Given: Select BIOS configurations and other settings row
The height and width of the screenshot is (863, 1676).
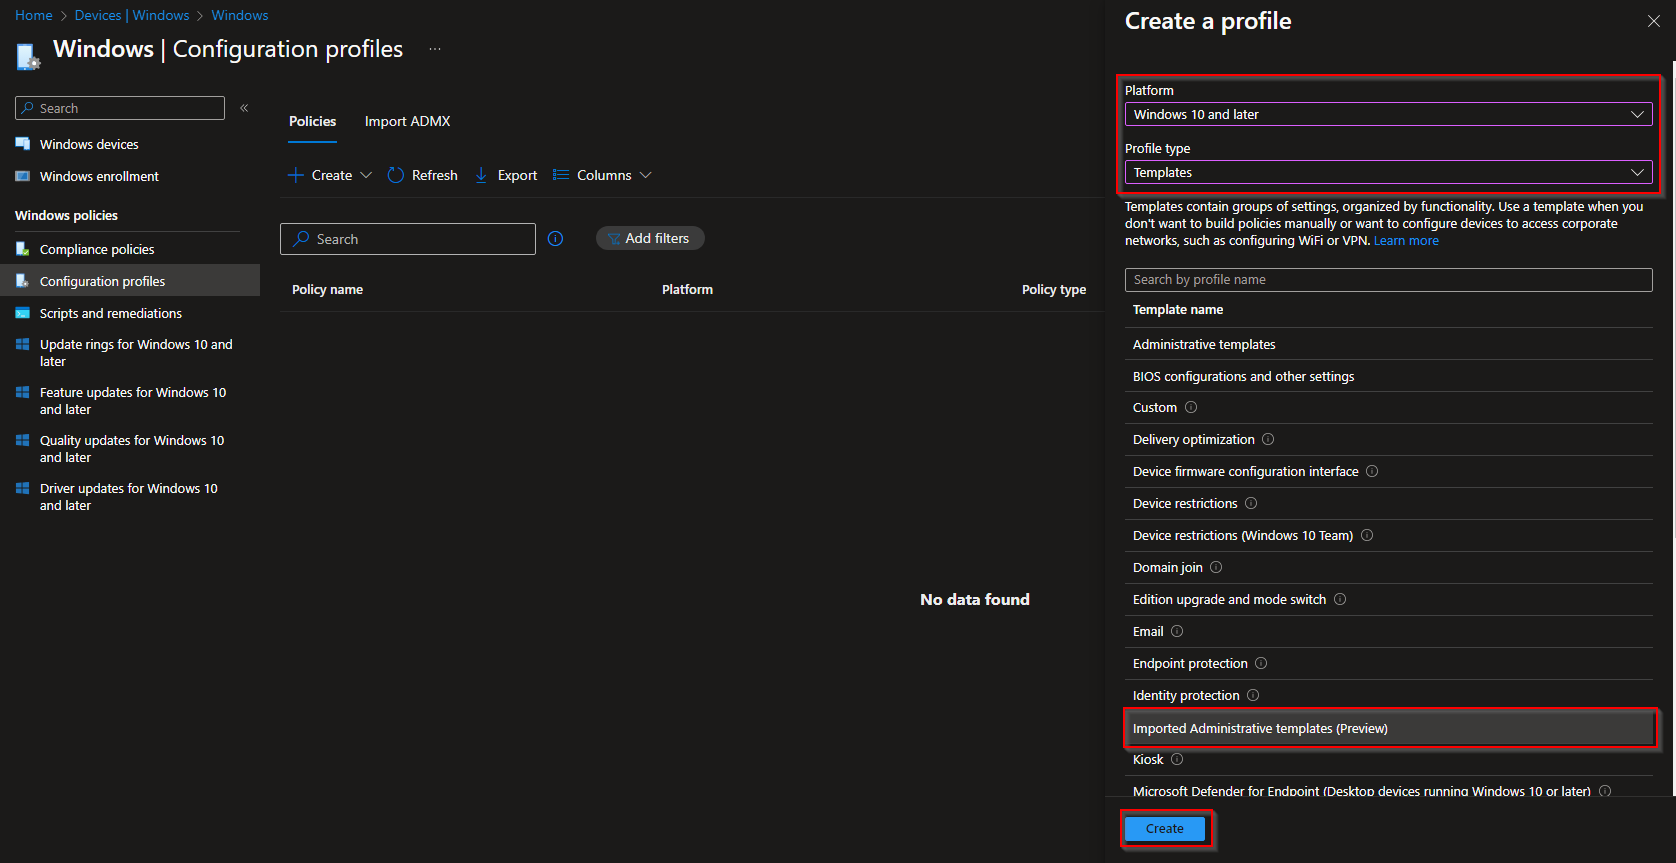Looking at the screenshot, I should coord(1388,376).
